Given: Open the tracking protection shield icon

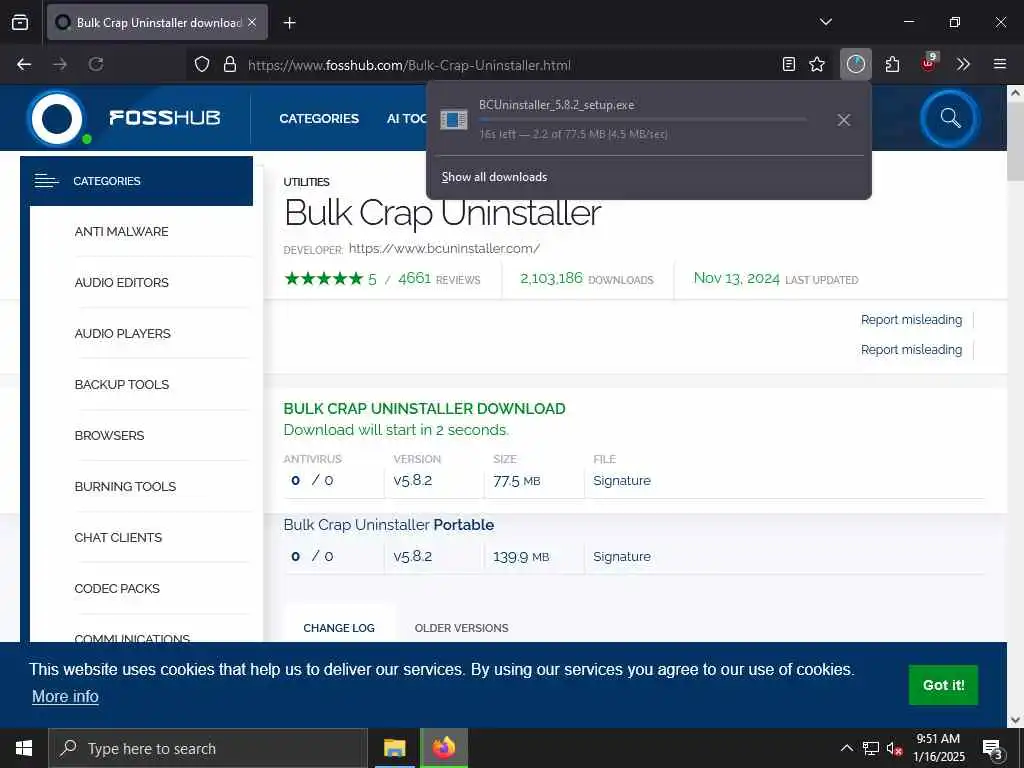Looking at the screenshot, I should point(202,64).
